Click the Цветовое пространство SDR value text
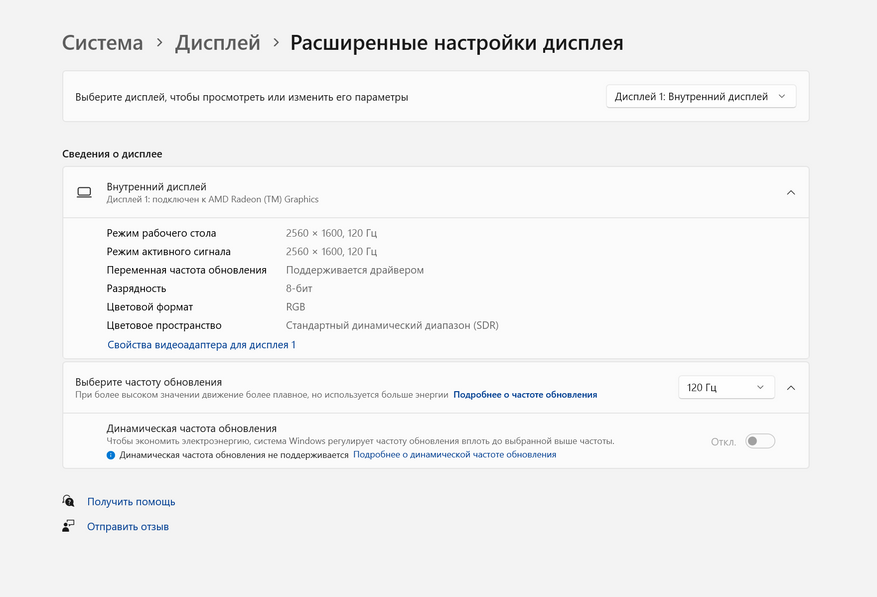The width and height of the screenshot is (877, 597). coord(391,326)
